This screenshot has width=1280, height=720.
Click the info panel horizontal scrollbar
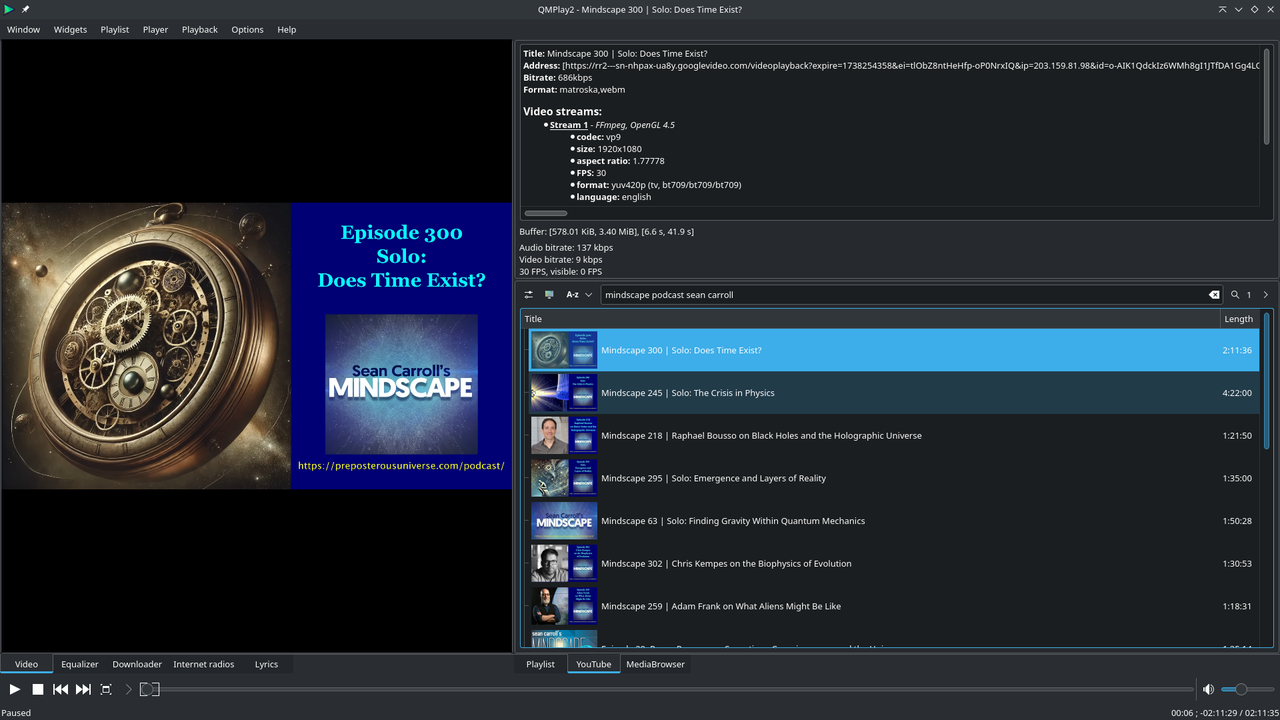point(545,213)
